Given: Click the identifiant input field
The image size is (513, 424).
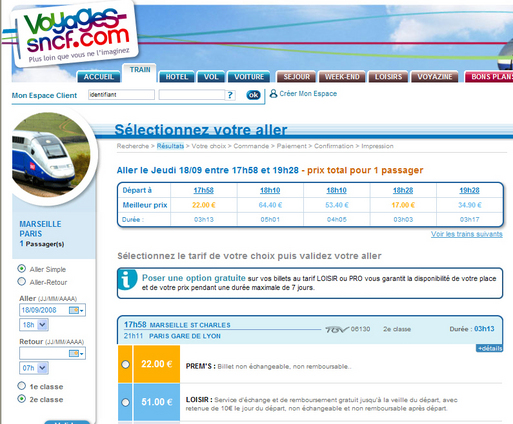Looking at the screenshot, I should pyautogui.click(x=121, y=95).
